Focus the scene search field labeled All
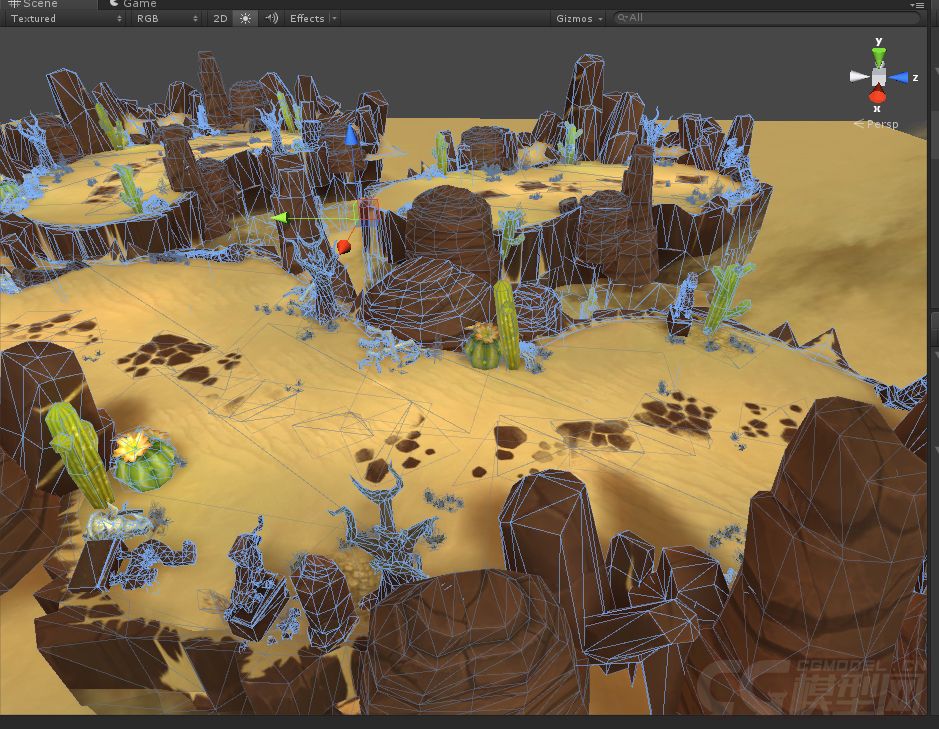939x729 pixels. [x=767, y=18]
